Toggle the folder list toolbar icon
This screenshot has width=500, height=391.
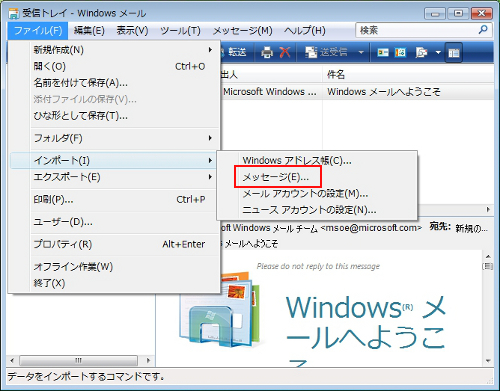tap(454, 52)
